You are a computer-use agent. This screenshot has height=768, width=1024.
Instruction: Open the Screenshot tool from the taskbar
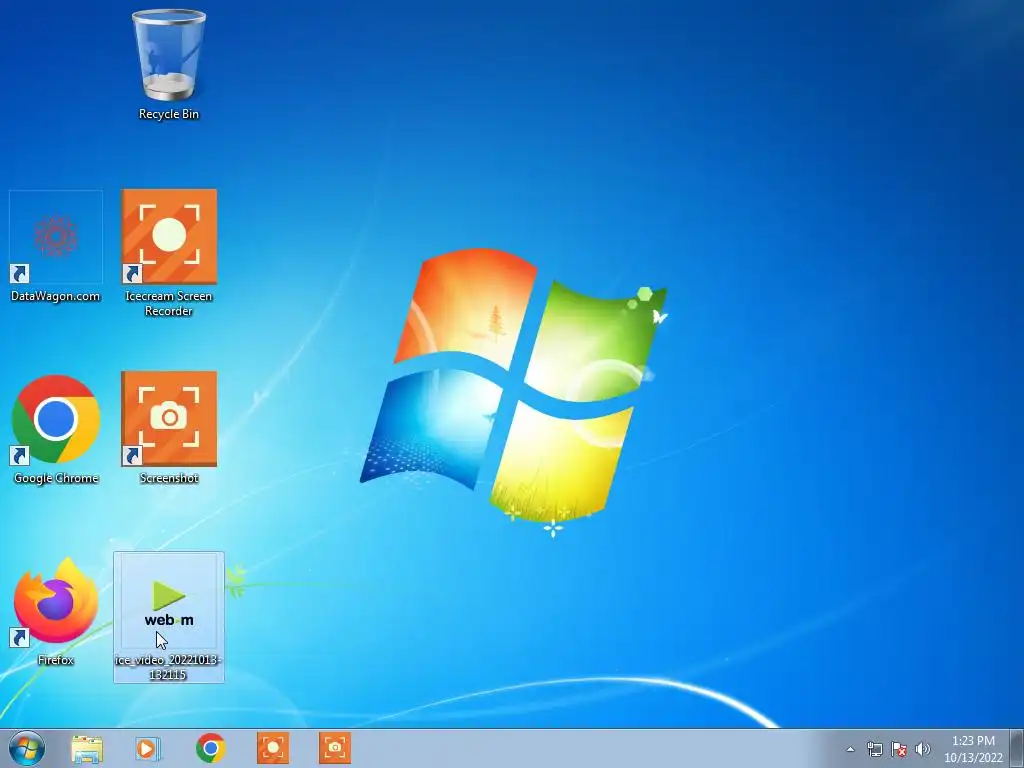tap(335, 748)
